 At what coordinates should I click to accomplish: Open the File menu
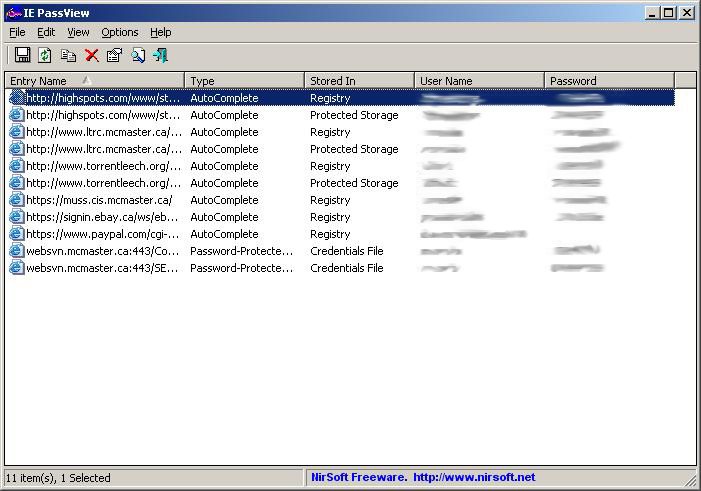(x=17, y=32)
